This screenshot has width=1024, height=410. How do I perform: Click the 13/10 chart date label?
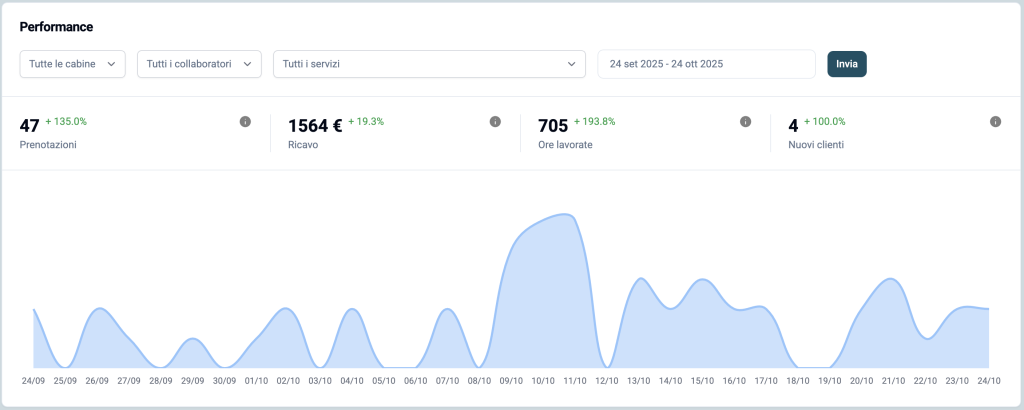click(638, 381)
